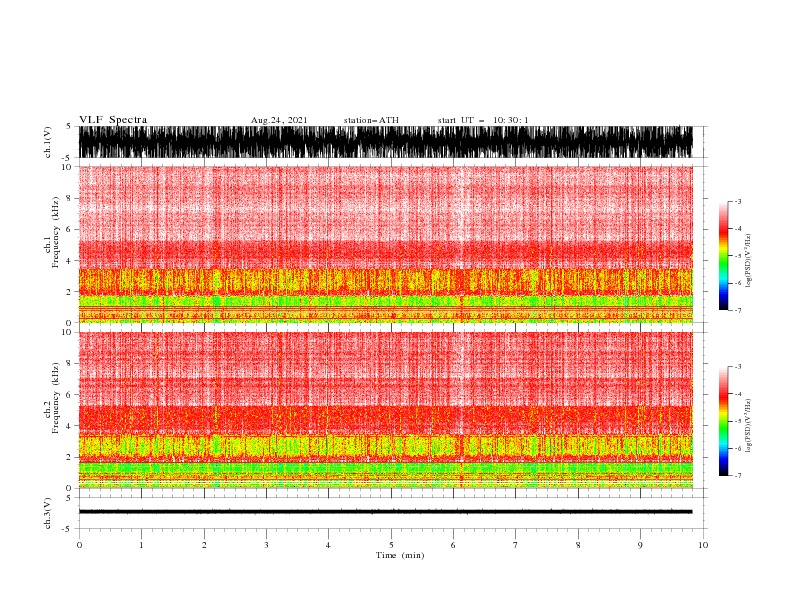
Task: Click the ch.2 spectrogram panel
Action: (385, 410)
